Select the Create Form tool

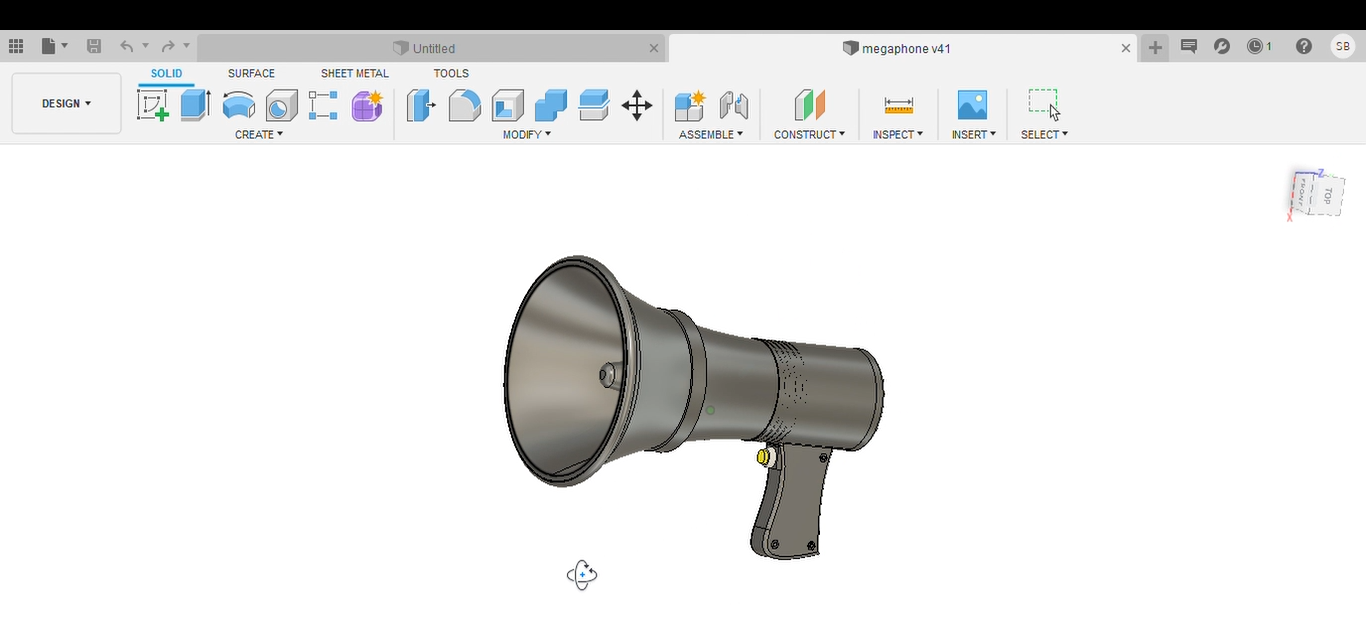pyautogui.click(x=367, y=105)
